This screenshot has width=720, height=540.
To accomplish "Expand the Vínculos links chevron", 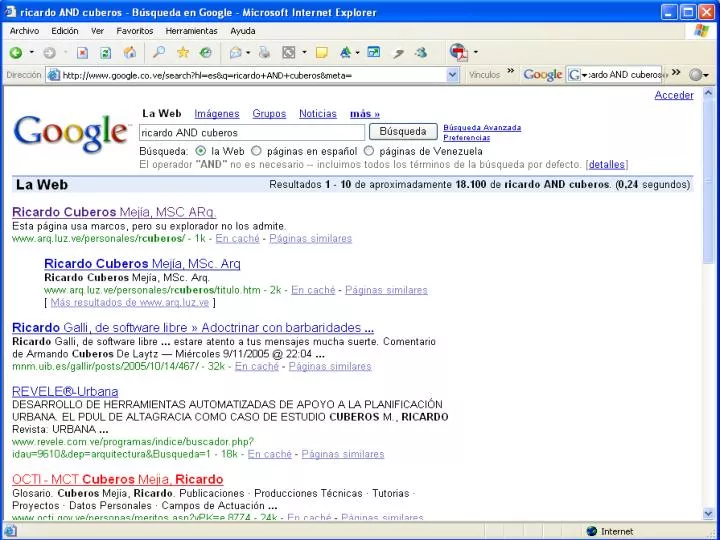I will point(511,71).
